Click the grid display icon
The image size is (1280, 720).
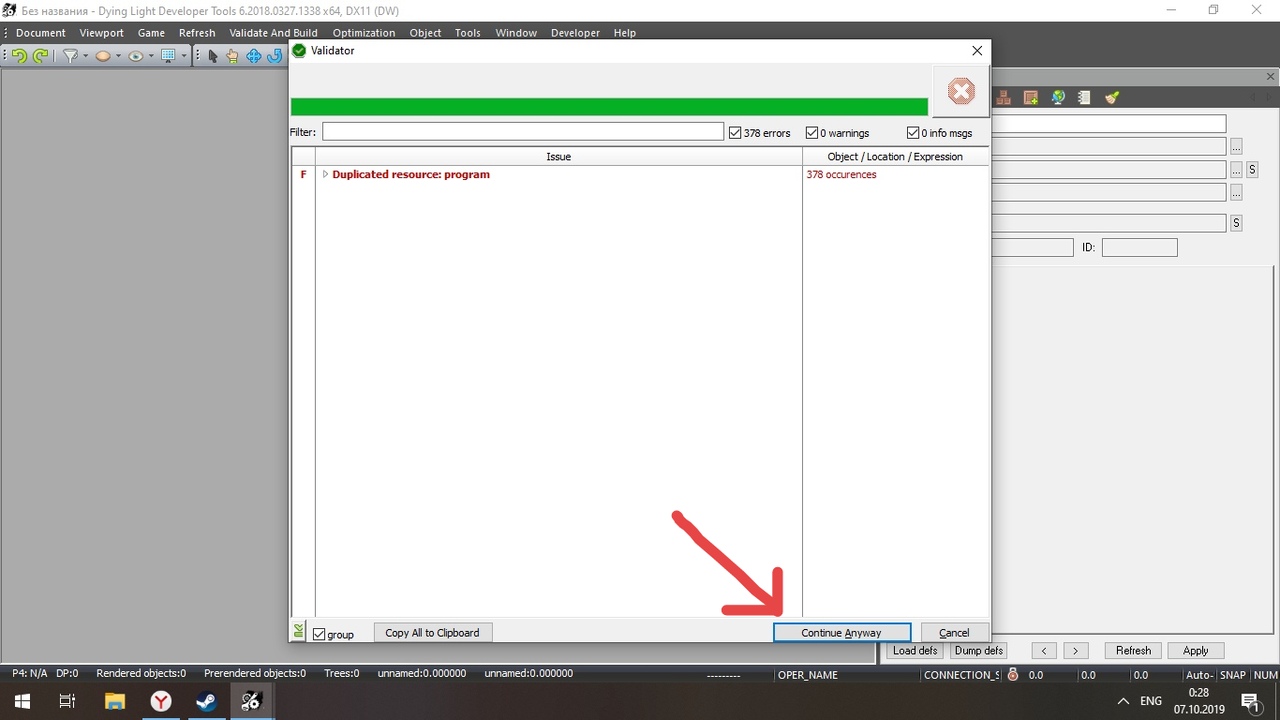(168, 56)
